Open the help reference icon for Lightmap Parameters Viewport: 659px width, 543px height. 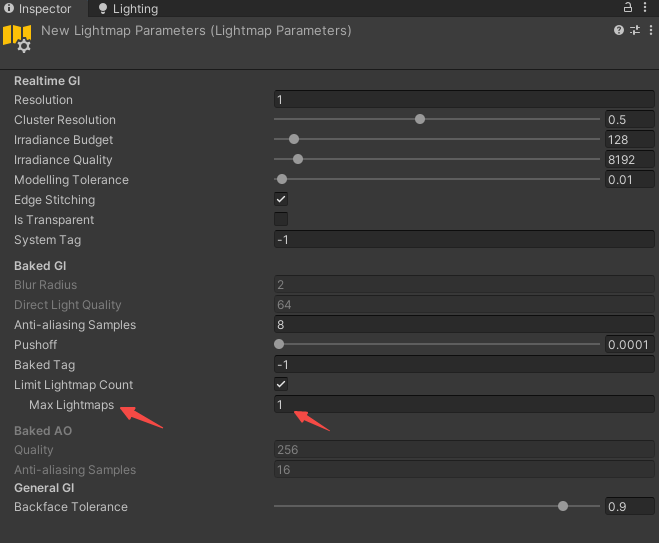(x=619, y=30)
